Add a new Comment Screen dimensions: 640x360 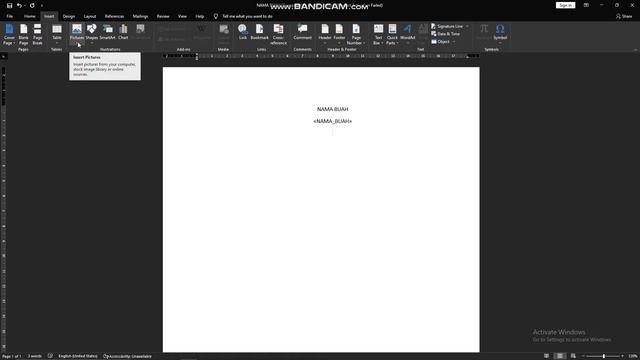click(302, 32)
